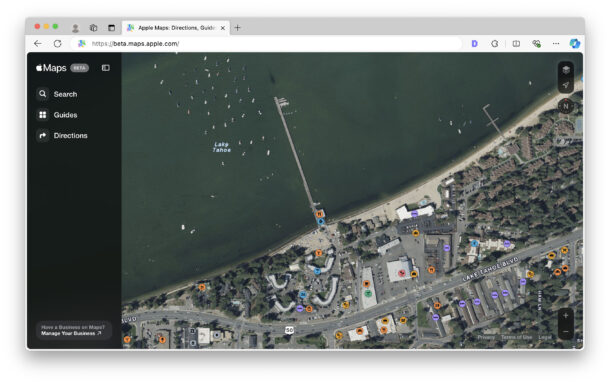This screenshot has width=610, height=384.
Task: Open the map mode layers button
Action: [x=566, y=70]
